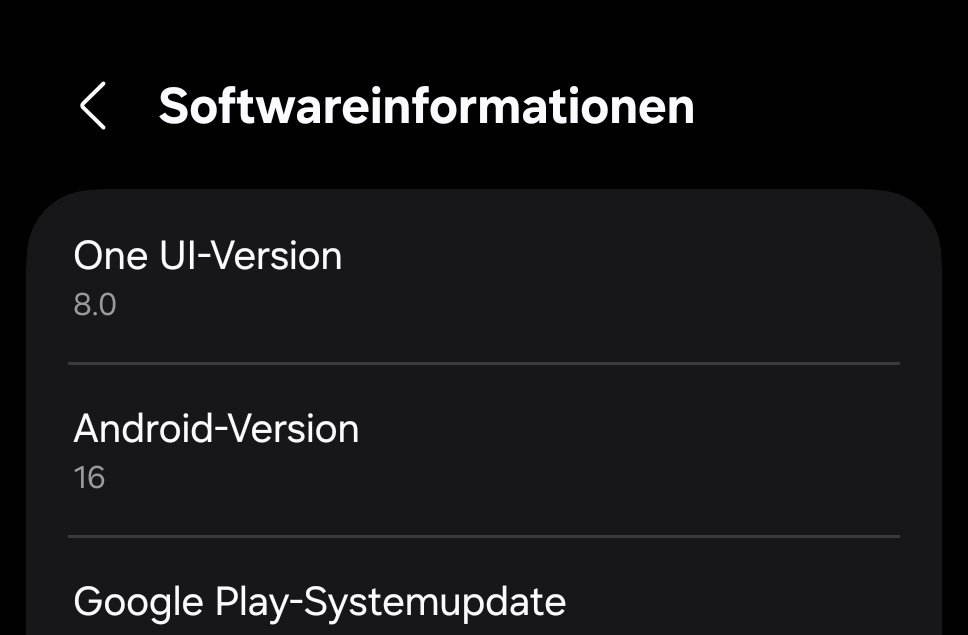Viewport: 968px width, 635px height.
Task: Click the divider below One UI-Version
Action: [x=484, y=363]
